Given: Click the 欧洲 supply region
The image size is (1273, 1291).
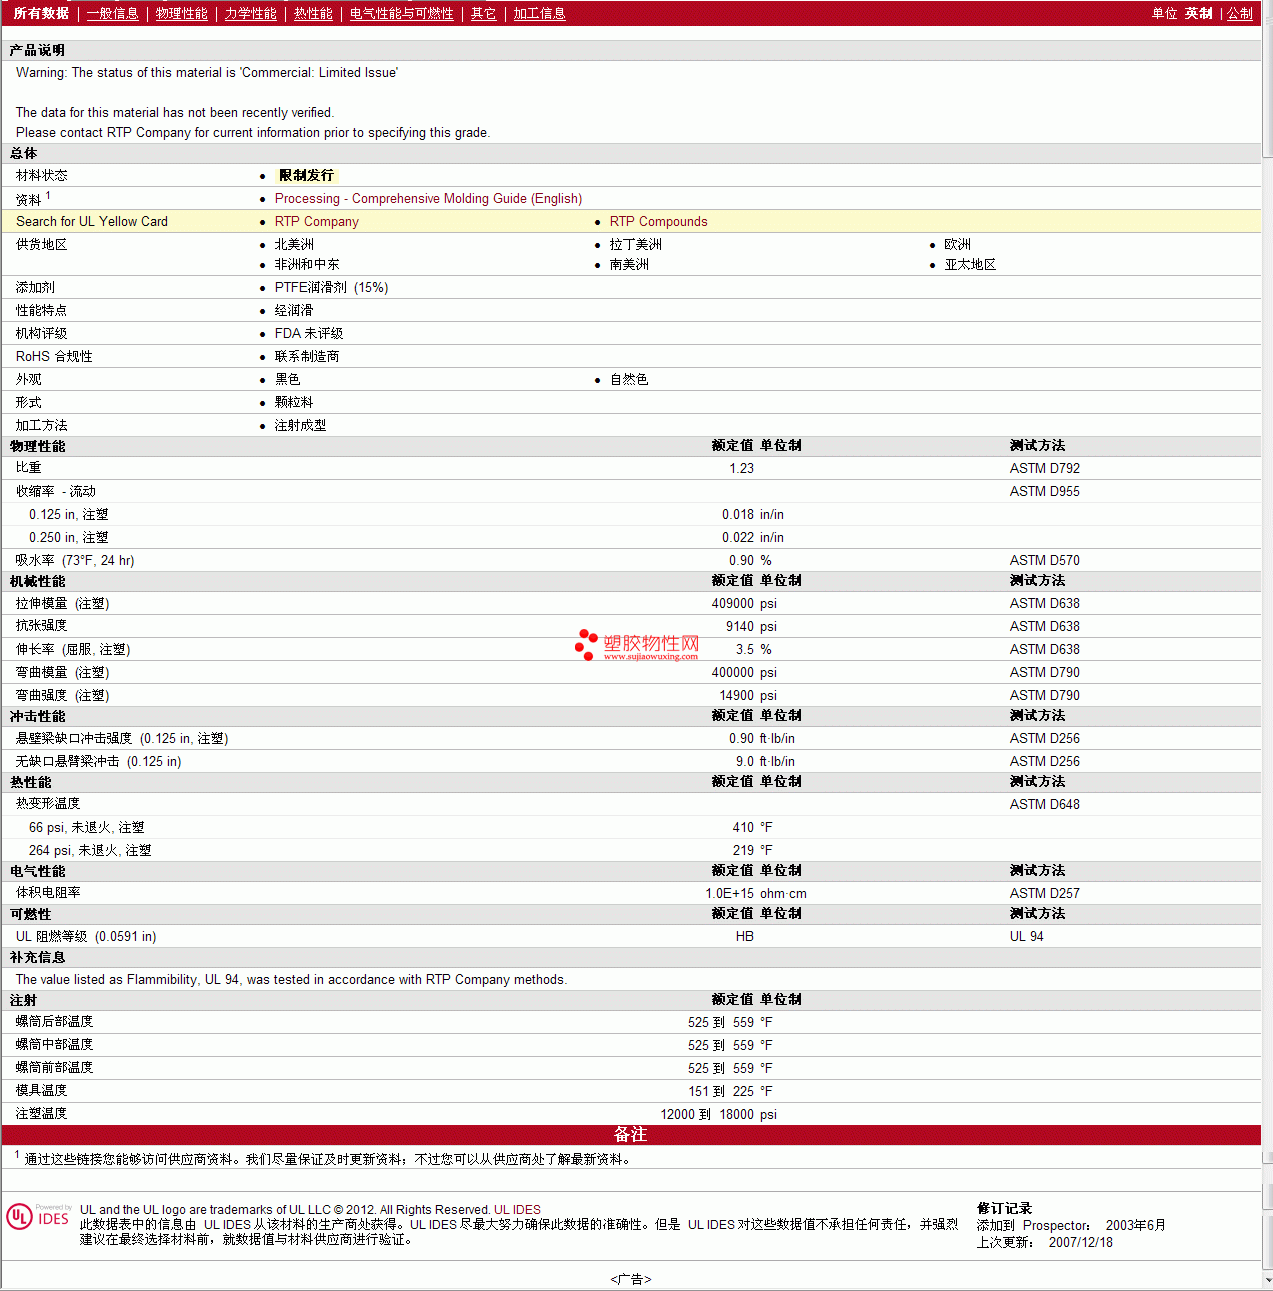Looking at the screenshot, I should (957, 244).
